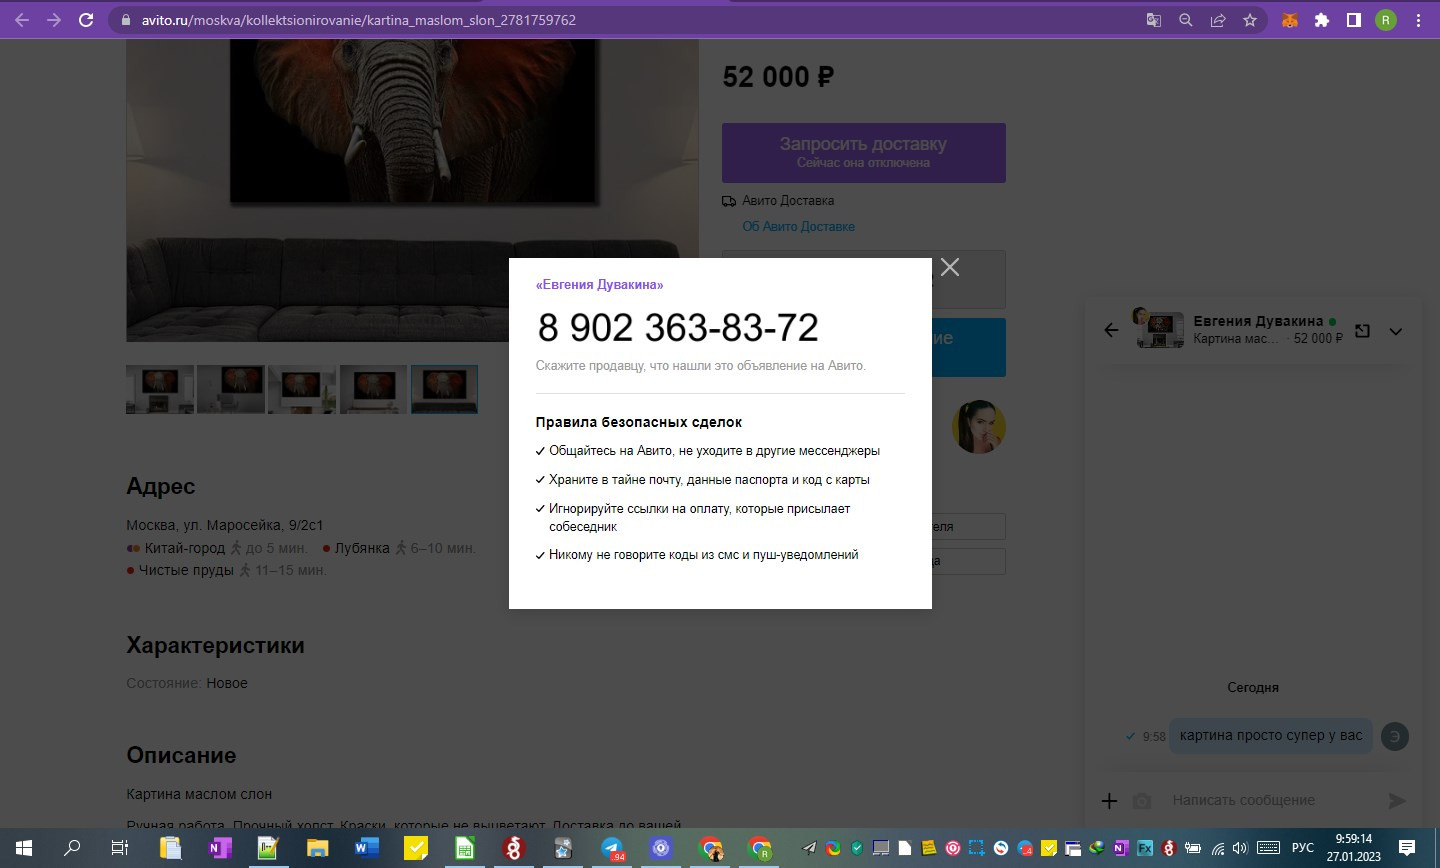Open LibreOffice Calc from the taskbar
1440x868 pixels.
tap(465, 848)
